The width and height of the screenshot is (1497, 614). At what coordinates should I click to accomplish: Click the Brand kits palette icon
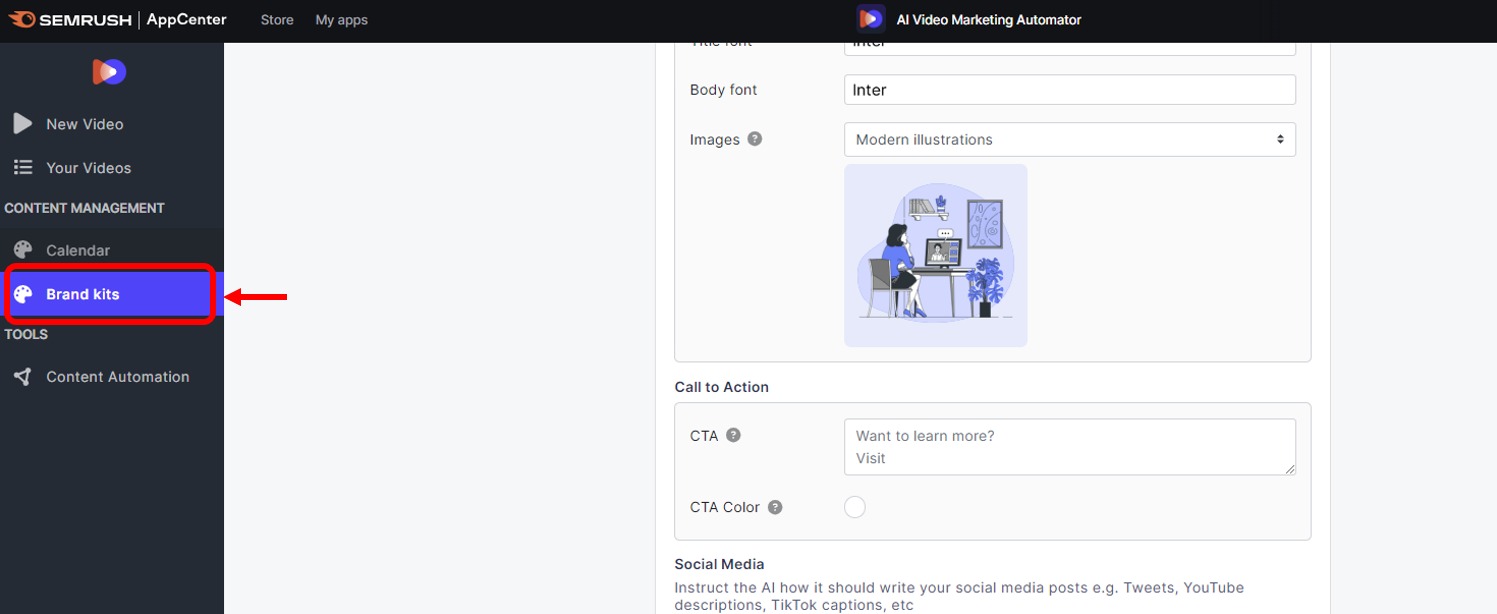tap(23, 294)
